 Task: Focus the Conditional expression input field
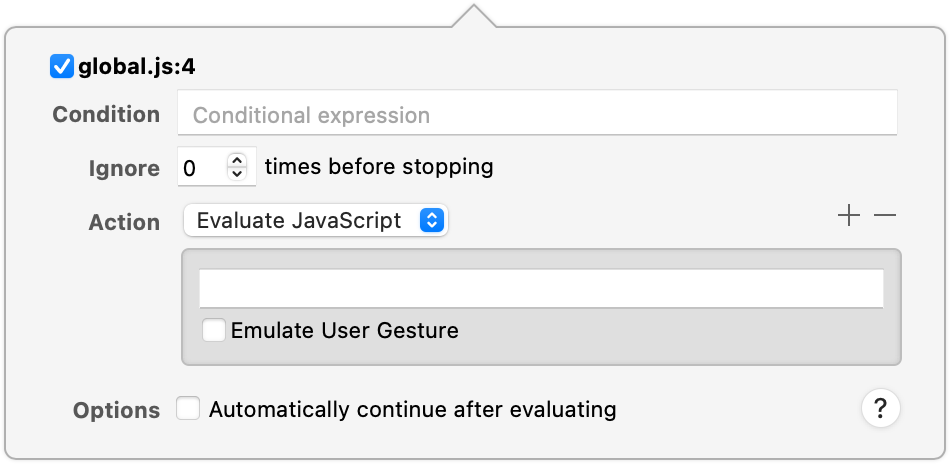(537, 115)
